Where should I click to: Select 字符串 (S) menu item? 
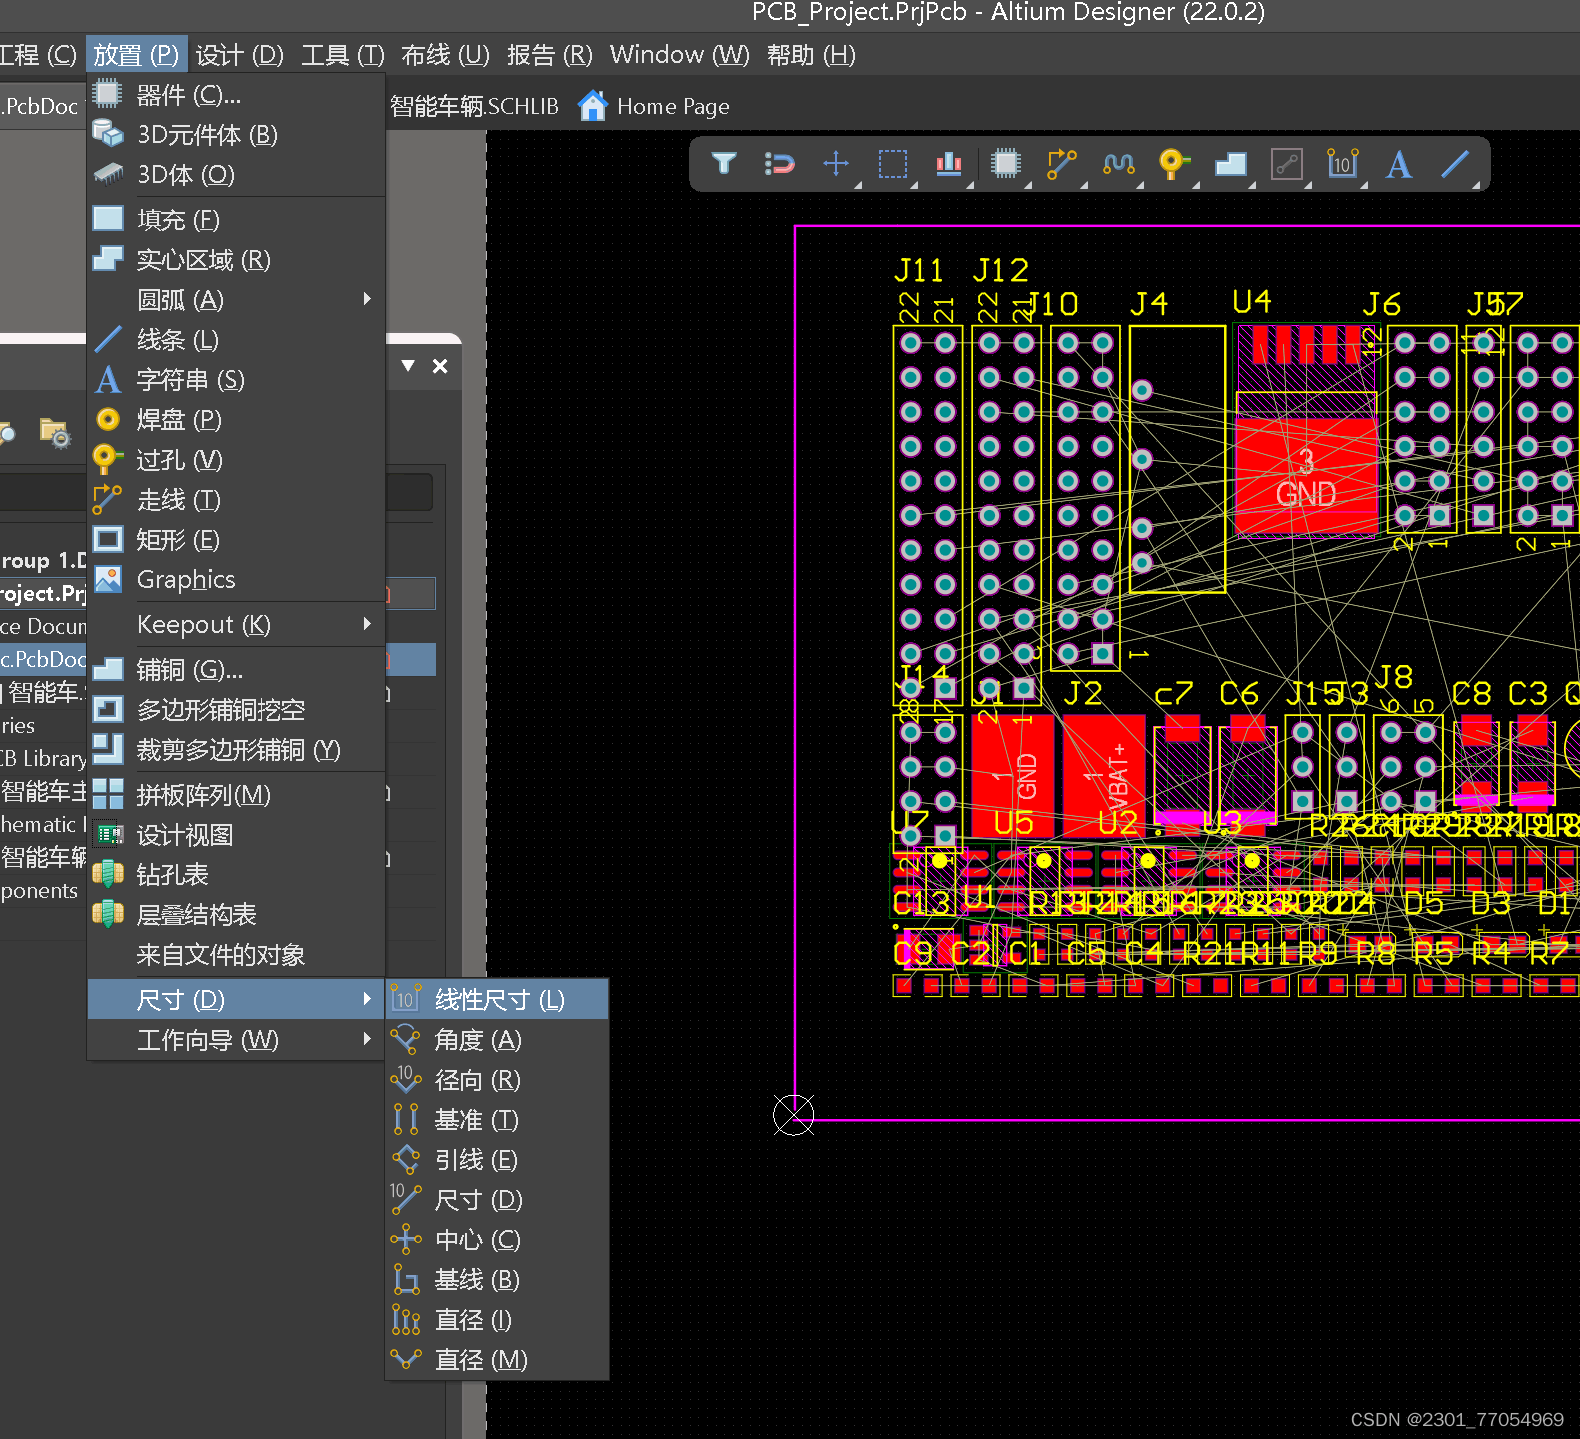click(x=236, y=380)
